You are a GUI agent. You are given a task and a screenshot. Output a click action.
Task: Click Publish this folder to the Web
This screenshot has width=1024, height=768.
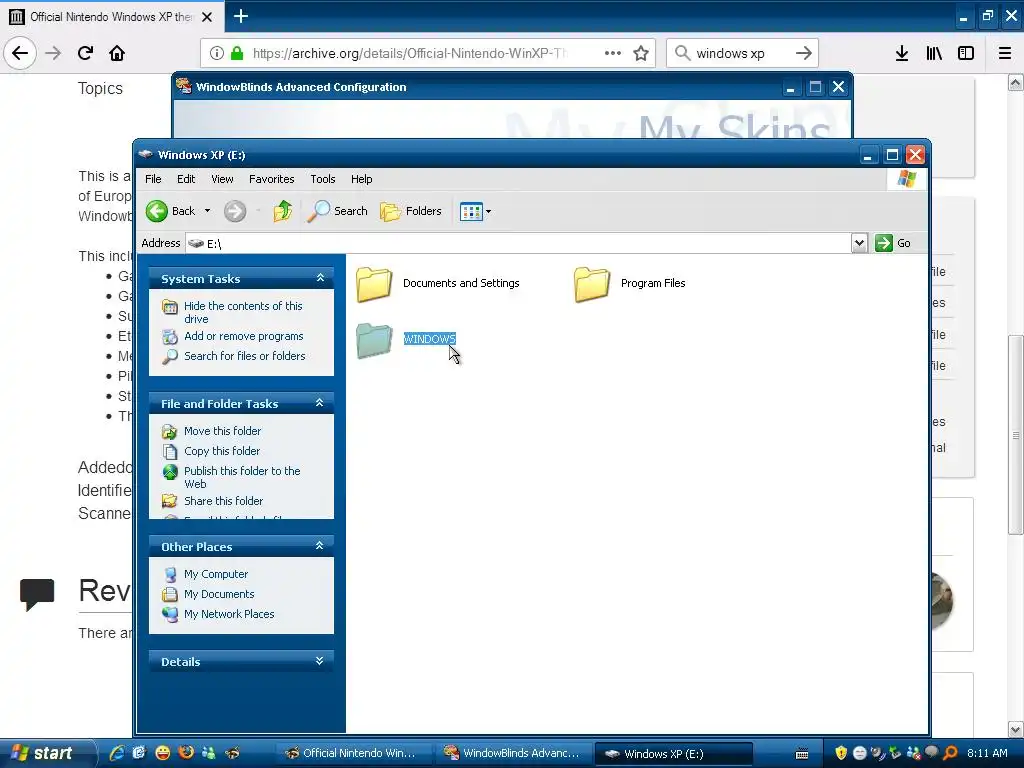[242, 477]
